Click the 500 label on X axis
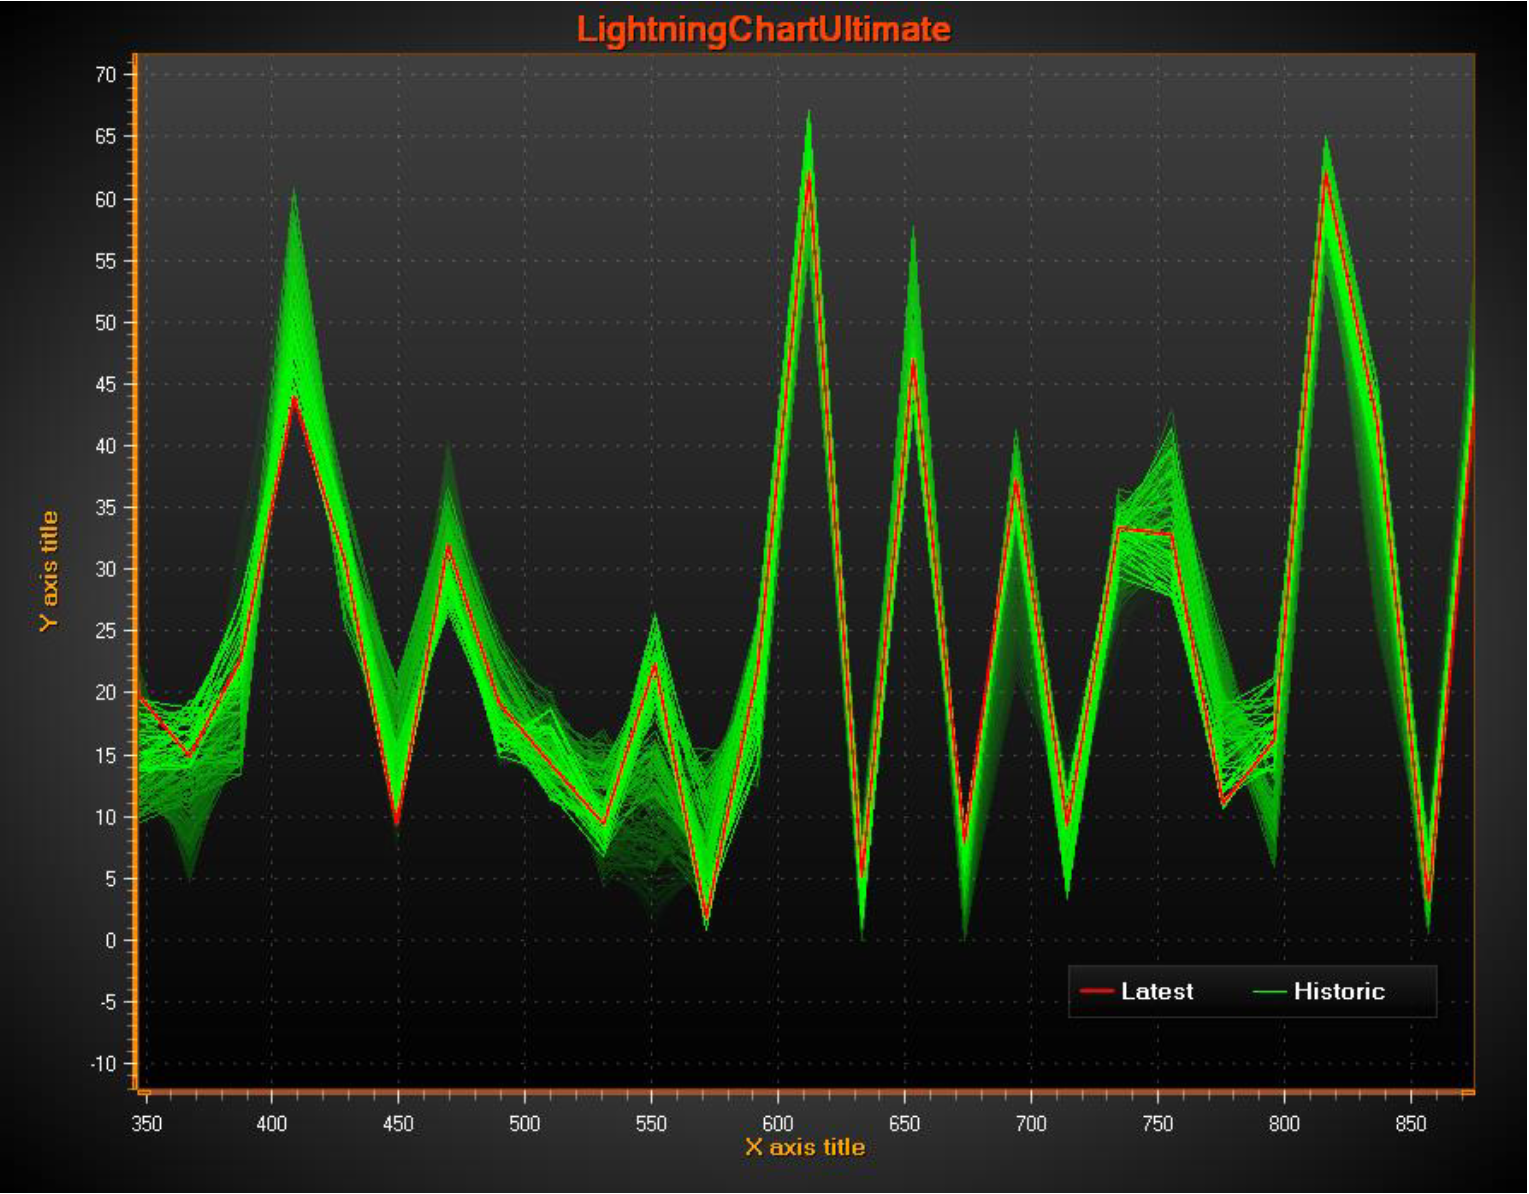The height and width of the screenshot is (1194, 1529). point(524,1123)
